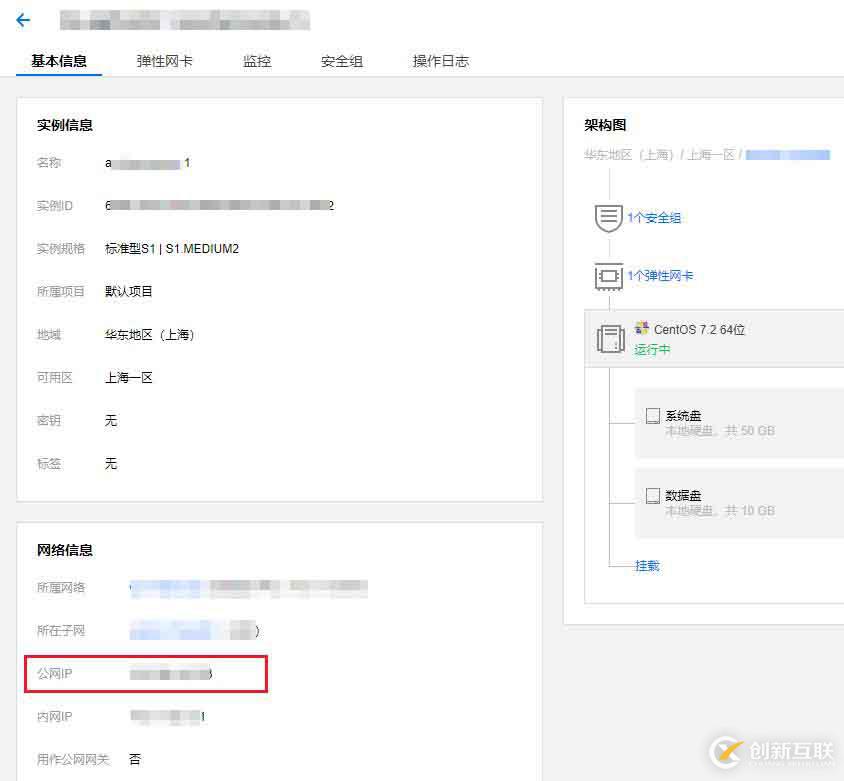Open the 操作日志 tab
The width and height of the screenshot is (844, 781).
tap(440, 61)
